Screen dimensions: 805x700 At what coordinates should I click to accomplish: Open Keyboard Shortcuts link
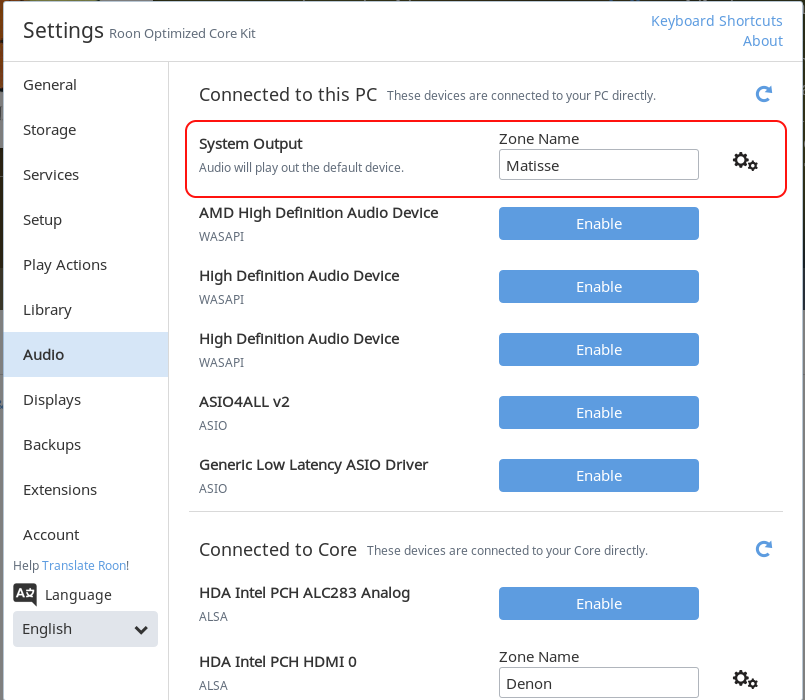(717, 21)
